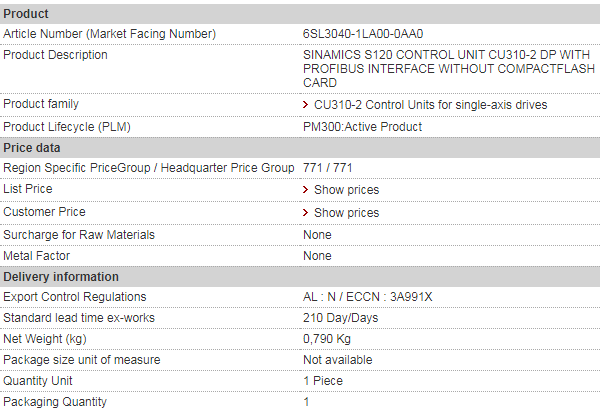Viewport: 602px width, 412px height.
Task: Click the PM300:Active Product lifecycle value
Action: click(x=362, y=127)
